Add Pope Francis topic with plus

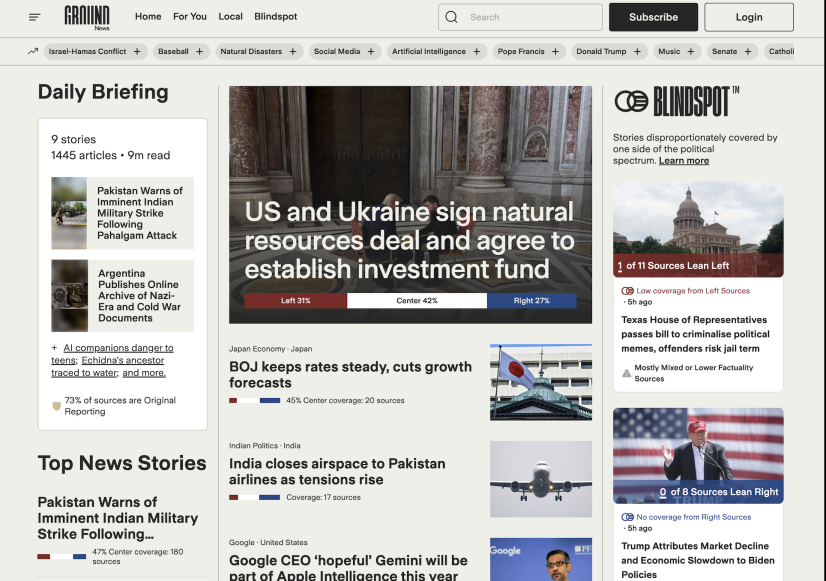(x=555, y=52)
